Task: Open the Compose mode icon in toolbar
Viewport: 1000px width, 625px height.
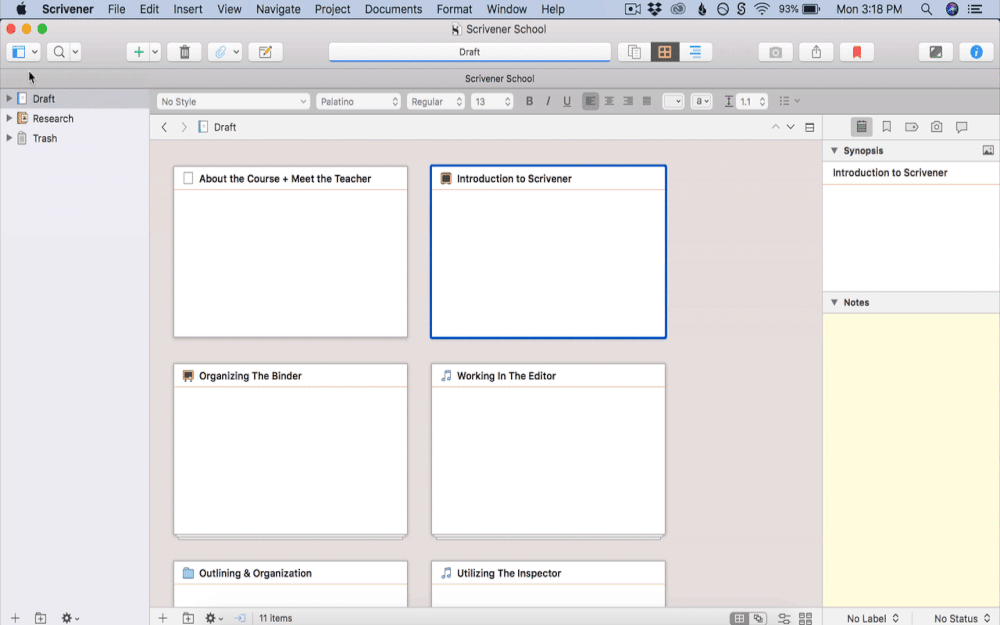Action: point(935,52)
